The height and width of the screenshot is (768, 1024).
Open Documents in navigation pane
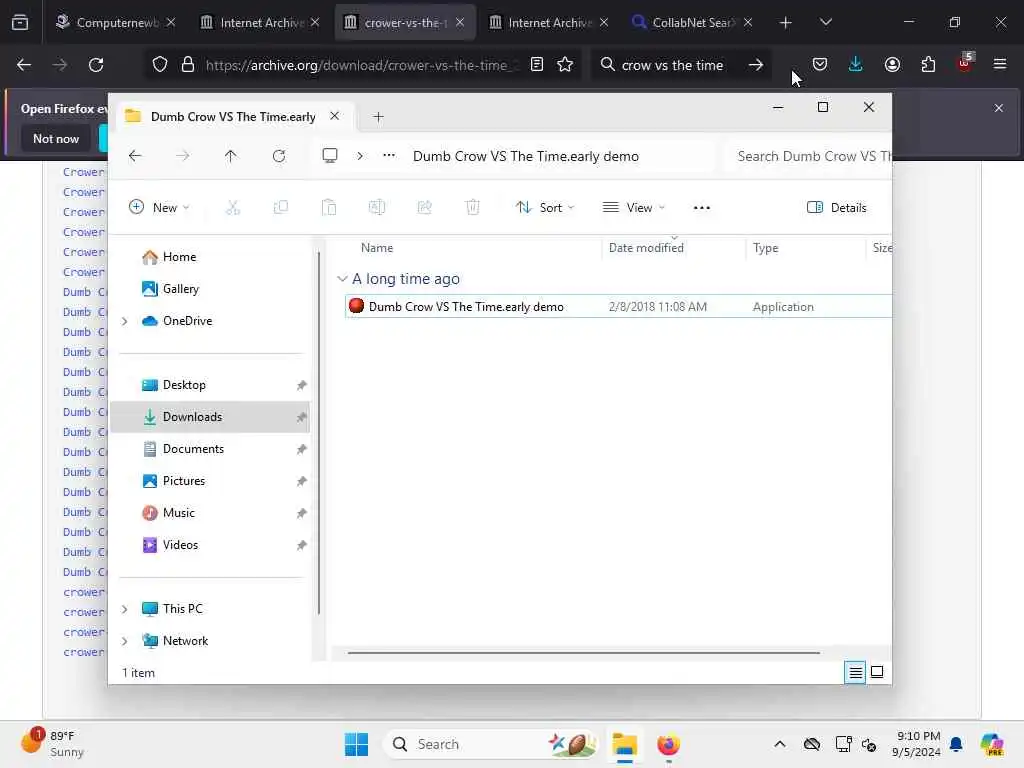pyautogui.click(x=193, y=449)
